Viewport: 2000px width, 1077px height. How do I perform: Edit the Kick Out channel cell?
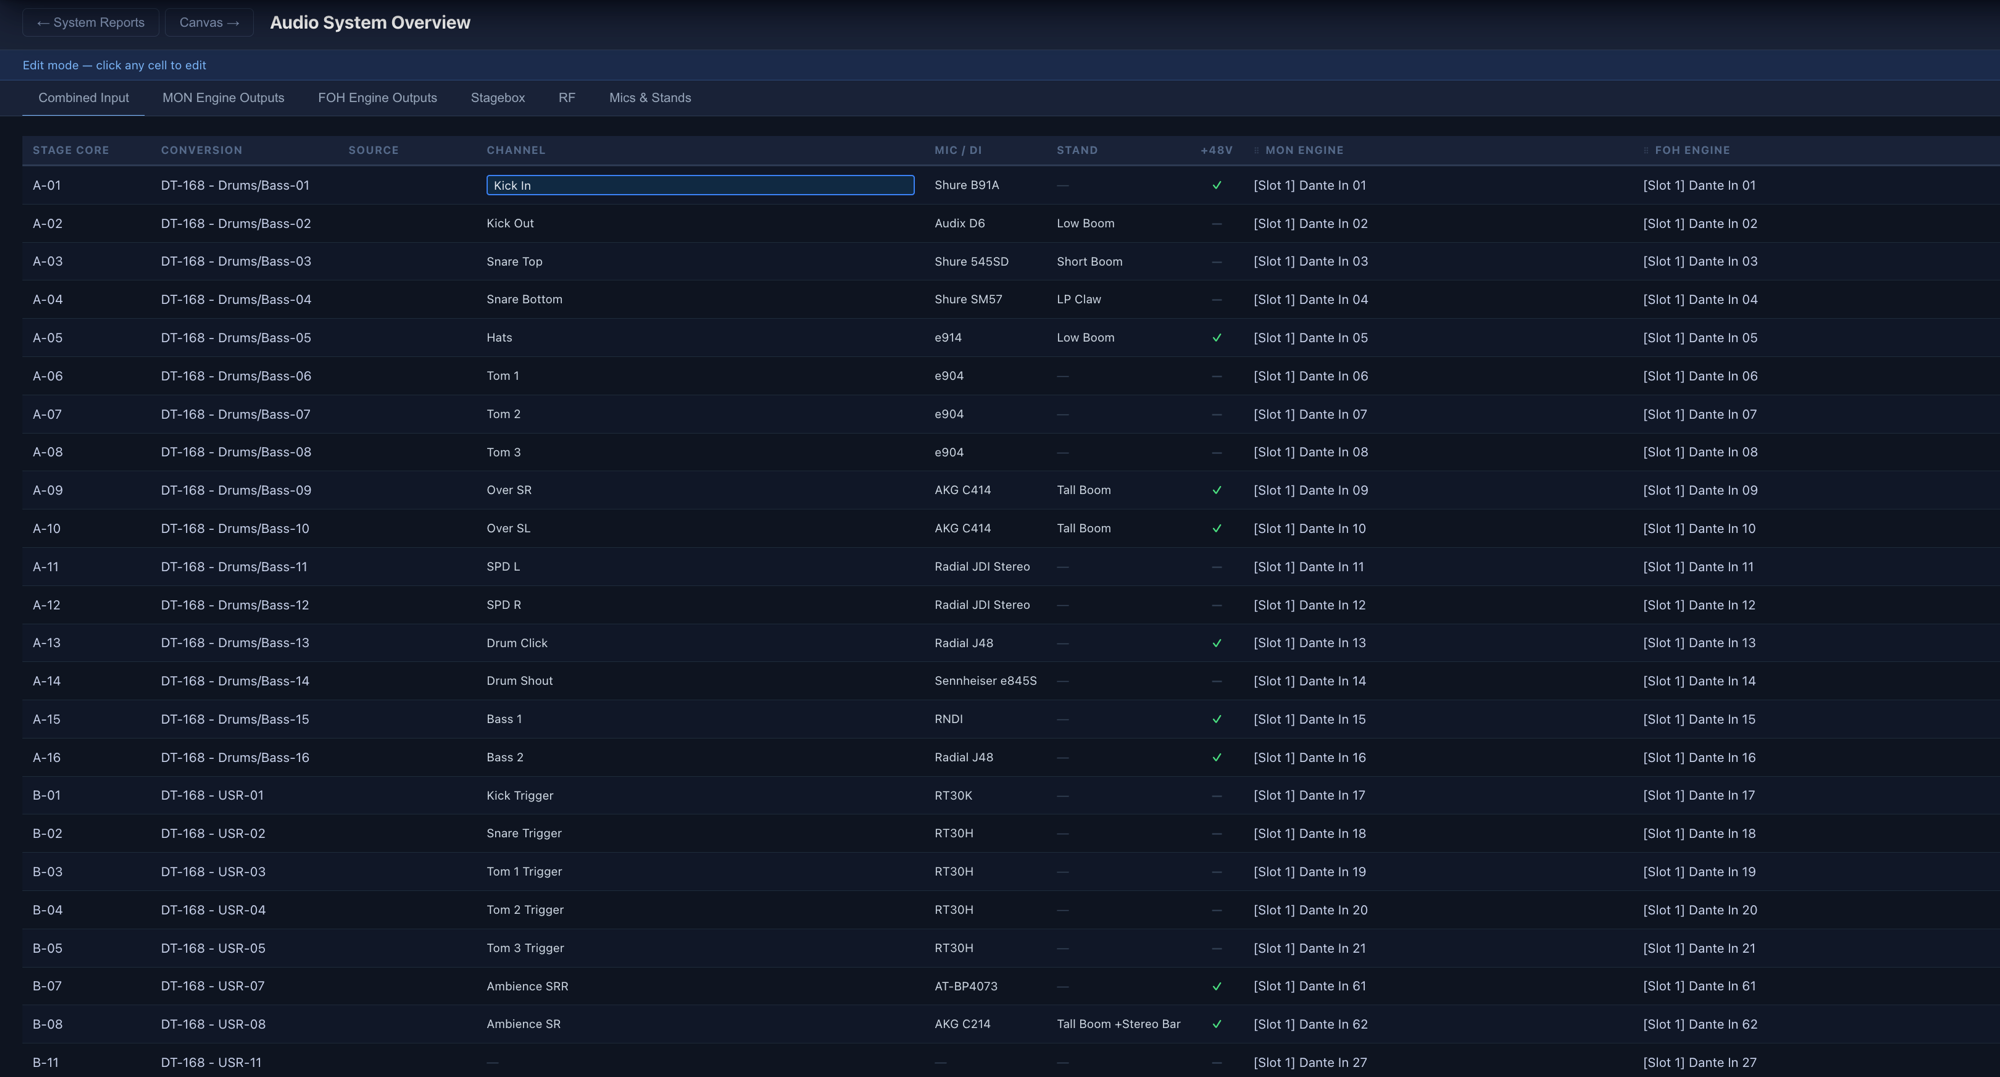click(510, 224)
